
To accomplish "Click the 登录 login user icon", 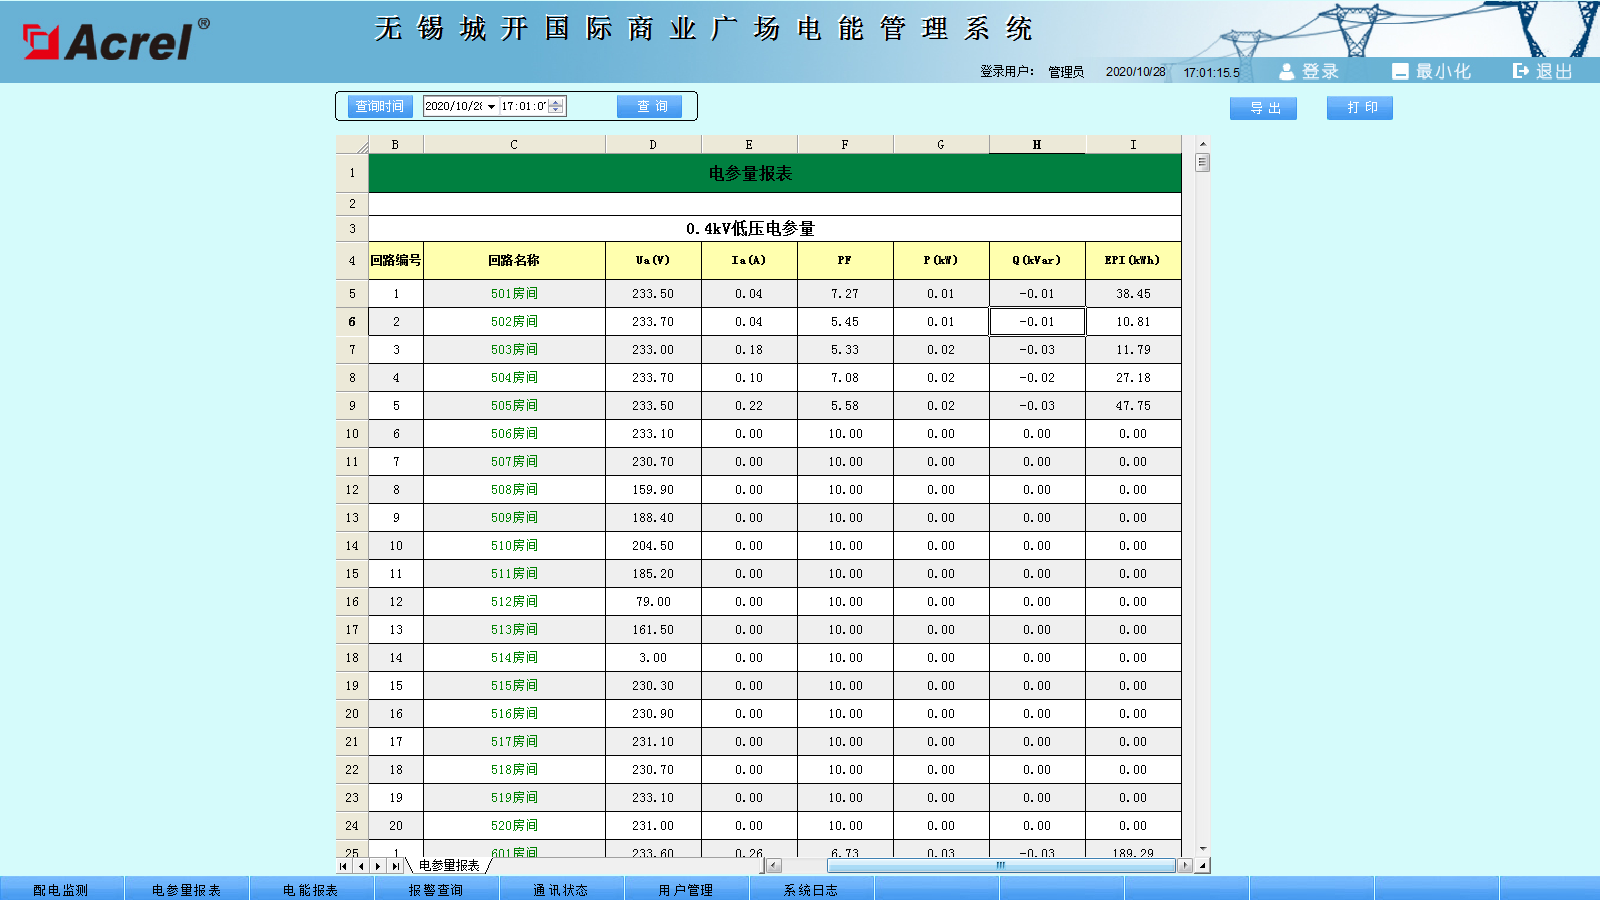I will point(1286,72).
